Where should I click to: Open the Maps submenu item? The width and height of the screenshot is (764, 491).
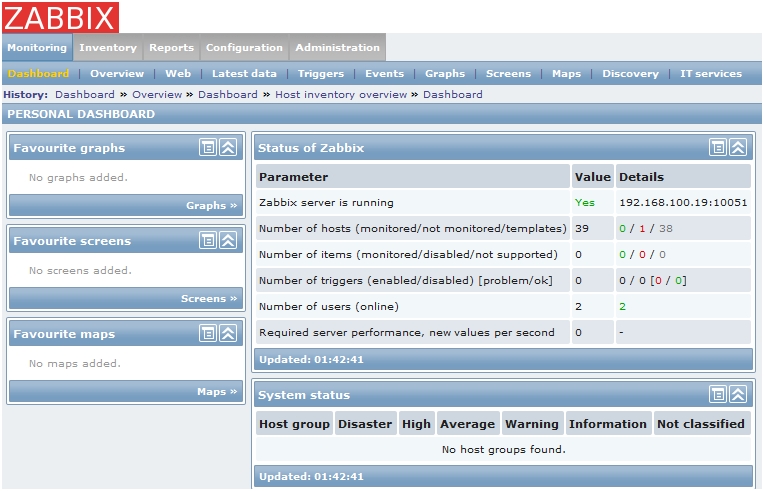click(x=566, y=74)
